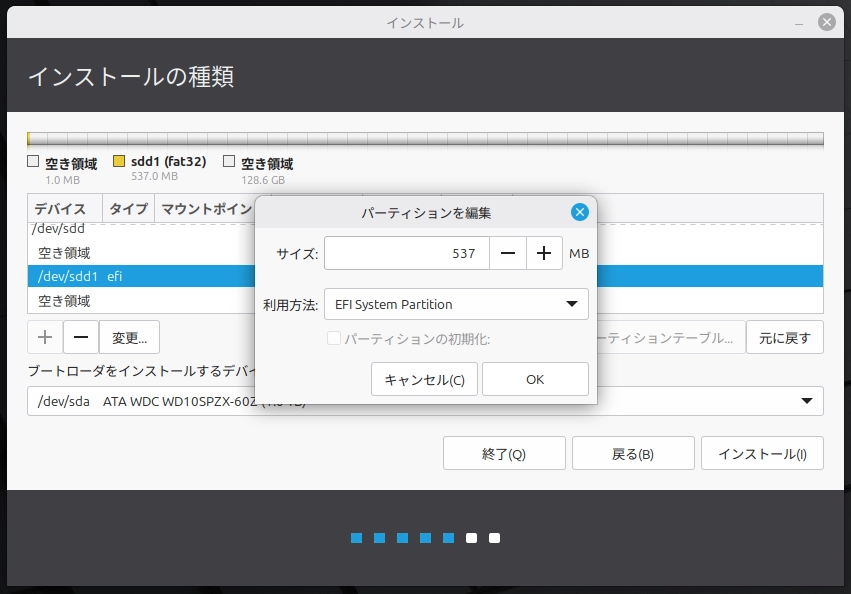The height and width of the screenshot is (594, 851).
Task: Go back using the 戻る(B) button
Action: tap(633, 453)
